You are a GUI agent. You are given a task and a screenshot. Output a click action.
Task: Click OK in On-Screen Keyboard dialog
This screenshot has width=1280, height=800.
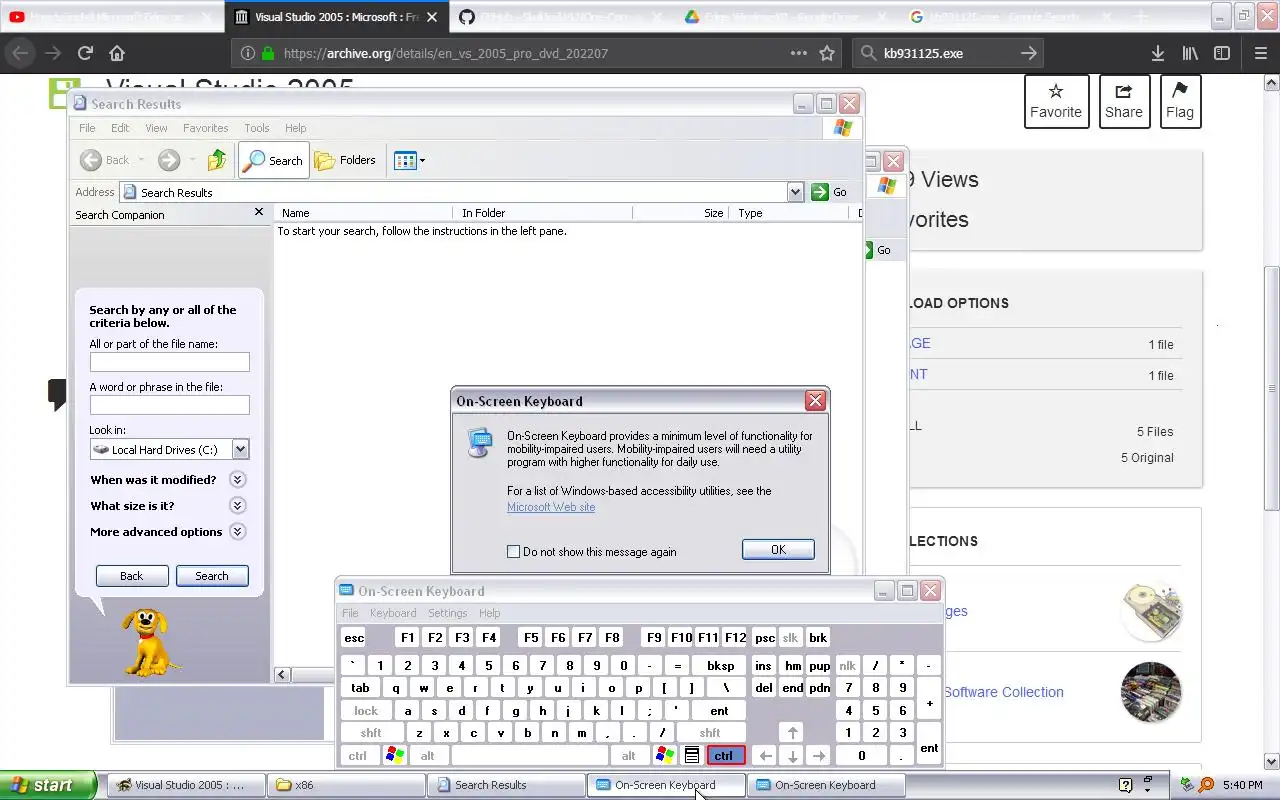click(778, 549)
